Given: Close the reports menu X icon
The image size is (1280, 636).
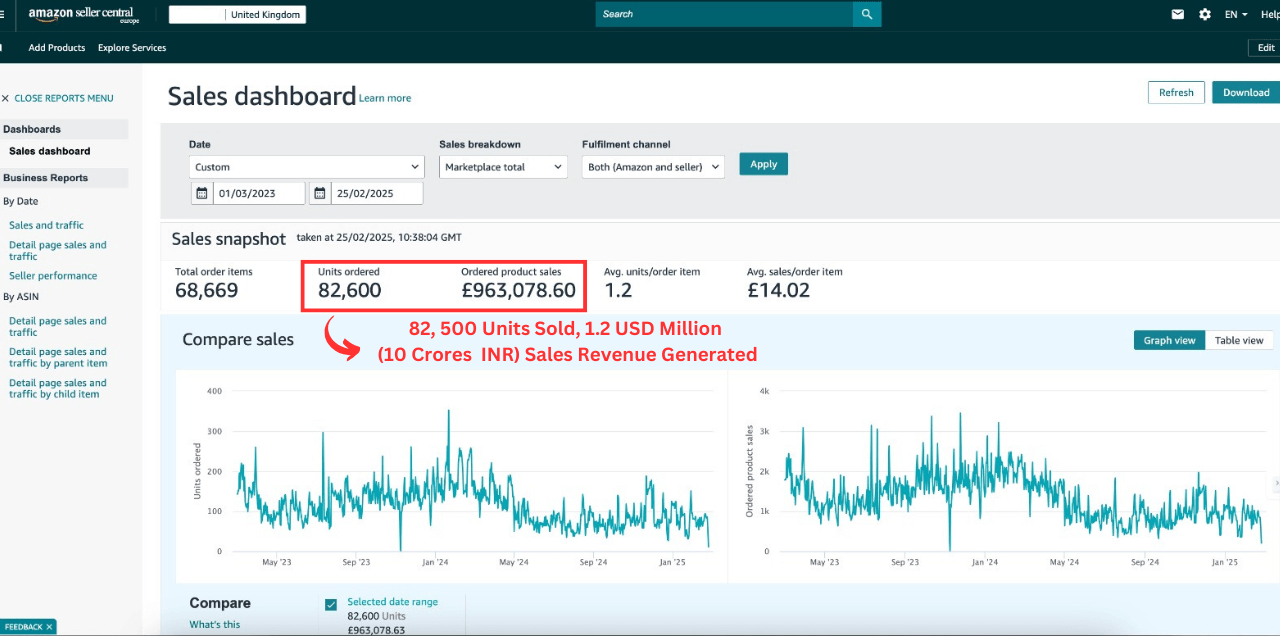Looking at the screenshot, I should 5,98.
